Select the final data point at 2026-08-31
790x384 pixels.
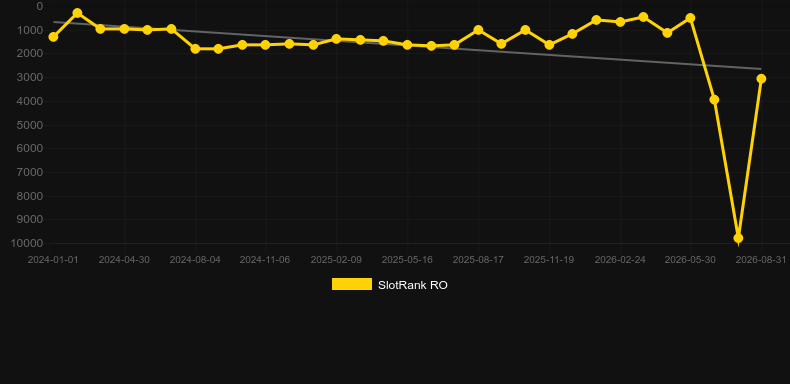(761, 79)
